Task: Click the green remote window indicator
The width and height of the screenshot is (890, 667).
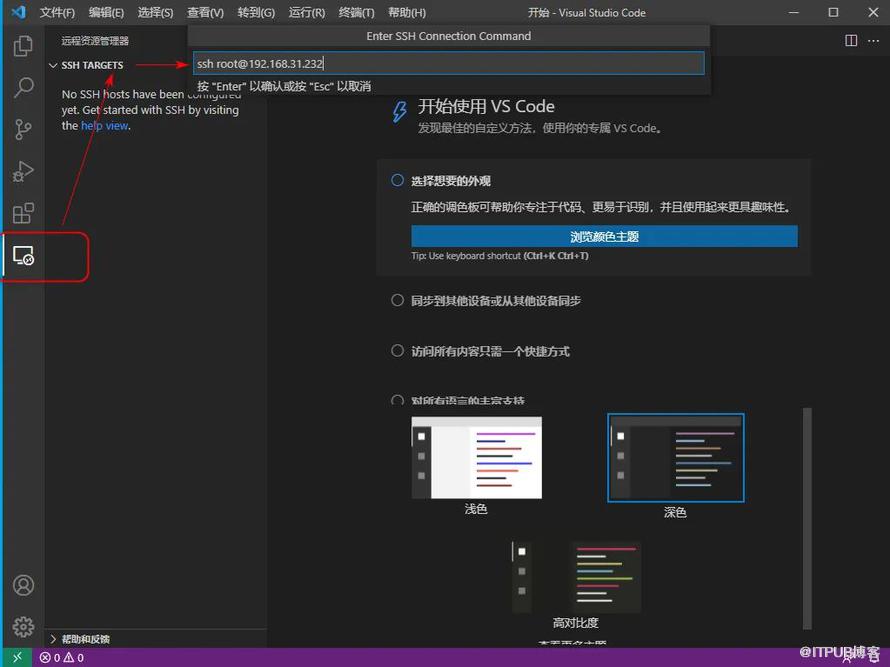Action: click(17, 658)
